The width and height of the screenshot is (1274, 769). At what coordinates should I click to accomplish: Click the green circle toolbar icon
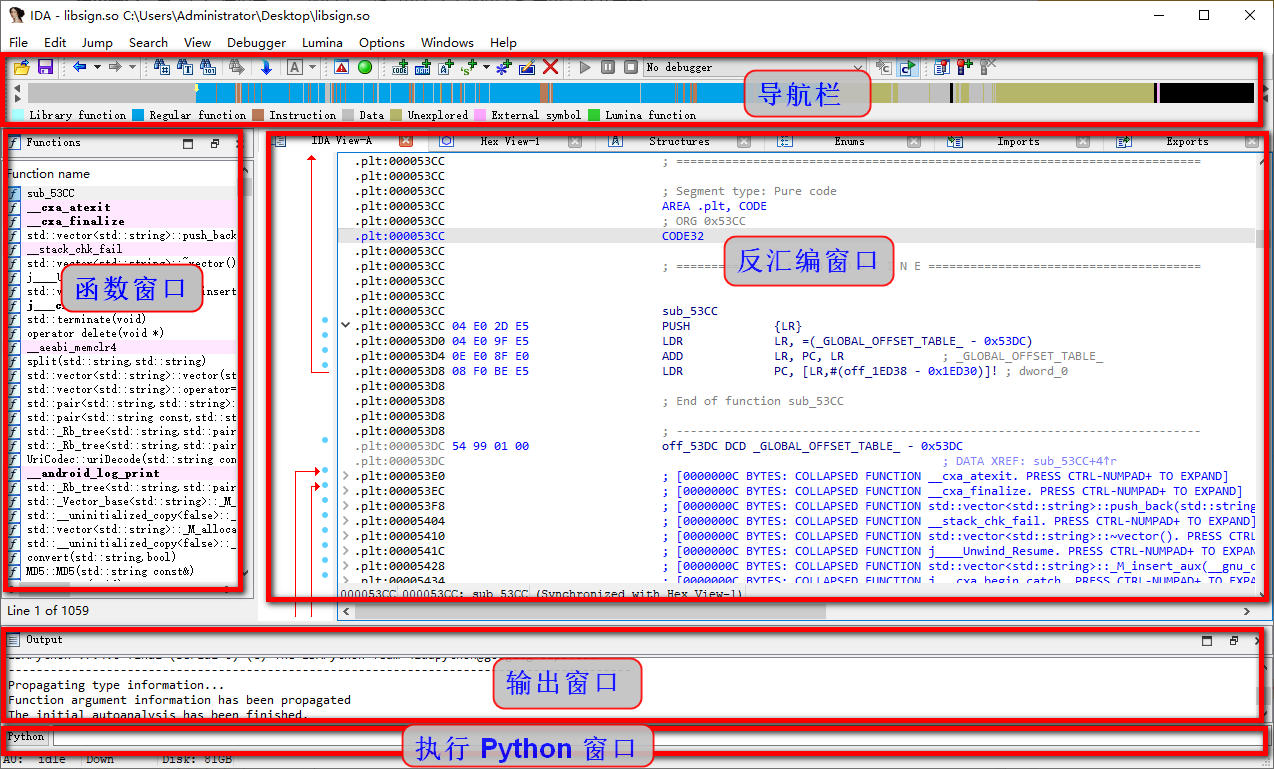[x=365, y=67]
